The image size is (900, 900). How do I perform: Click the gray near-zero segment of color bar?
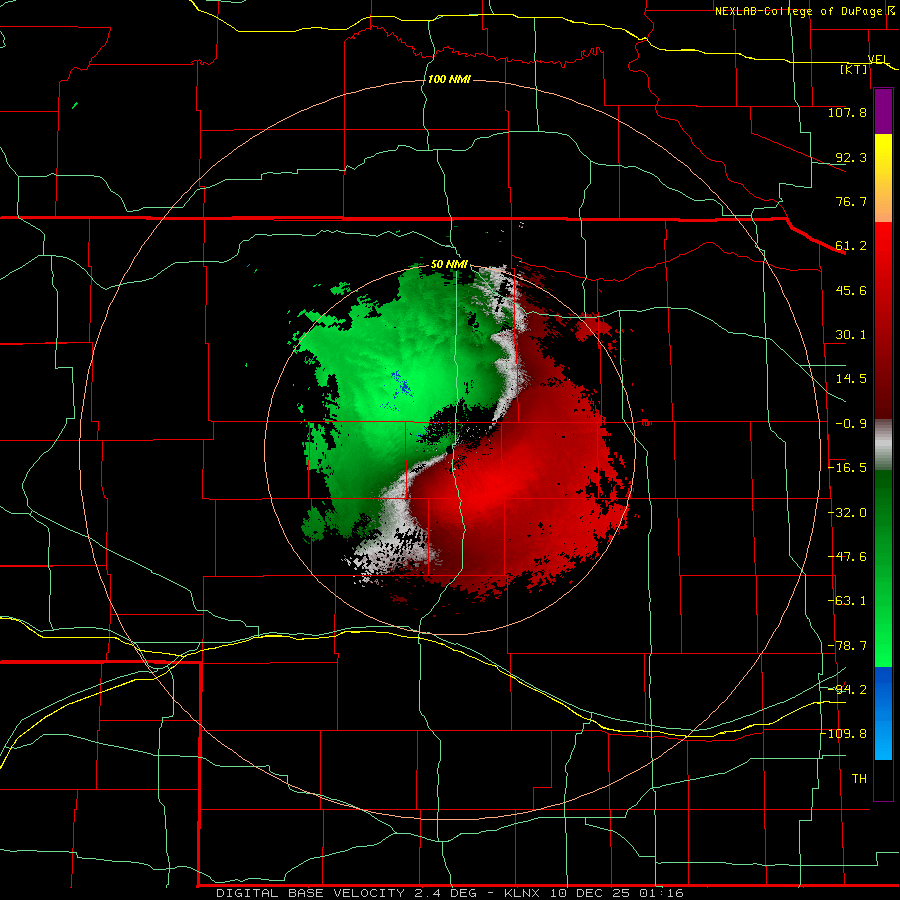[883, 445]
